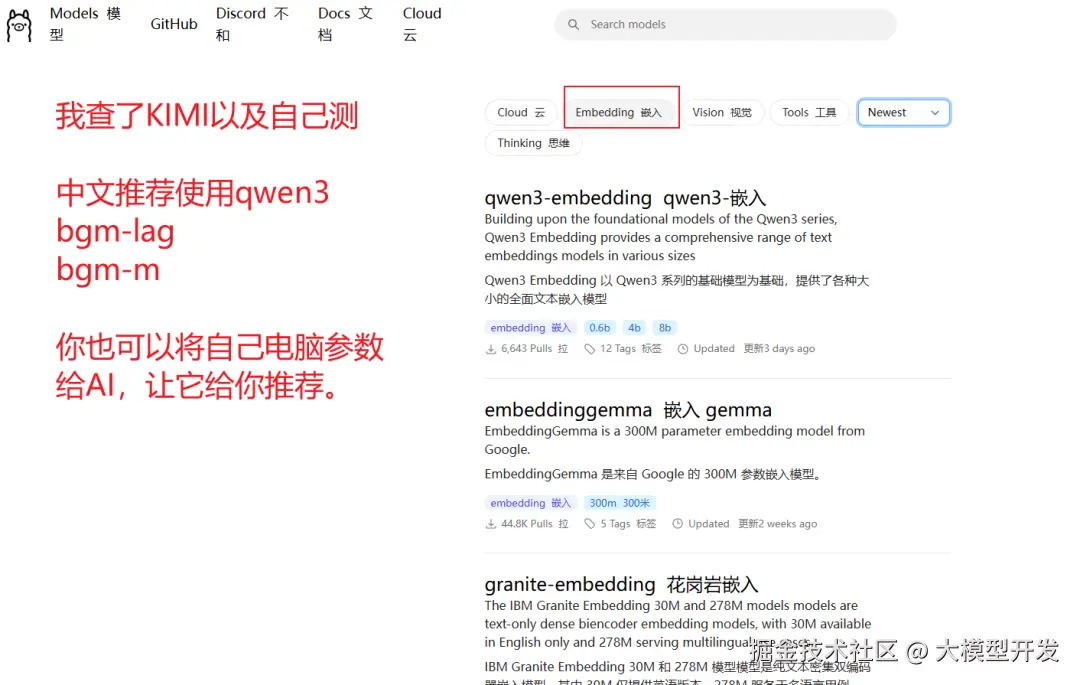Select the 8b size tag
The height and width of the screenshot is (685, 1080).
(x=665, y=328)
